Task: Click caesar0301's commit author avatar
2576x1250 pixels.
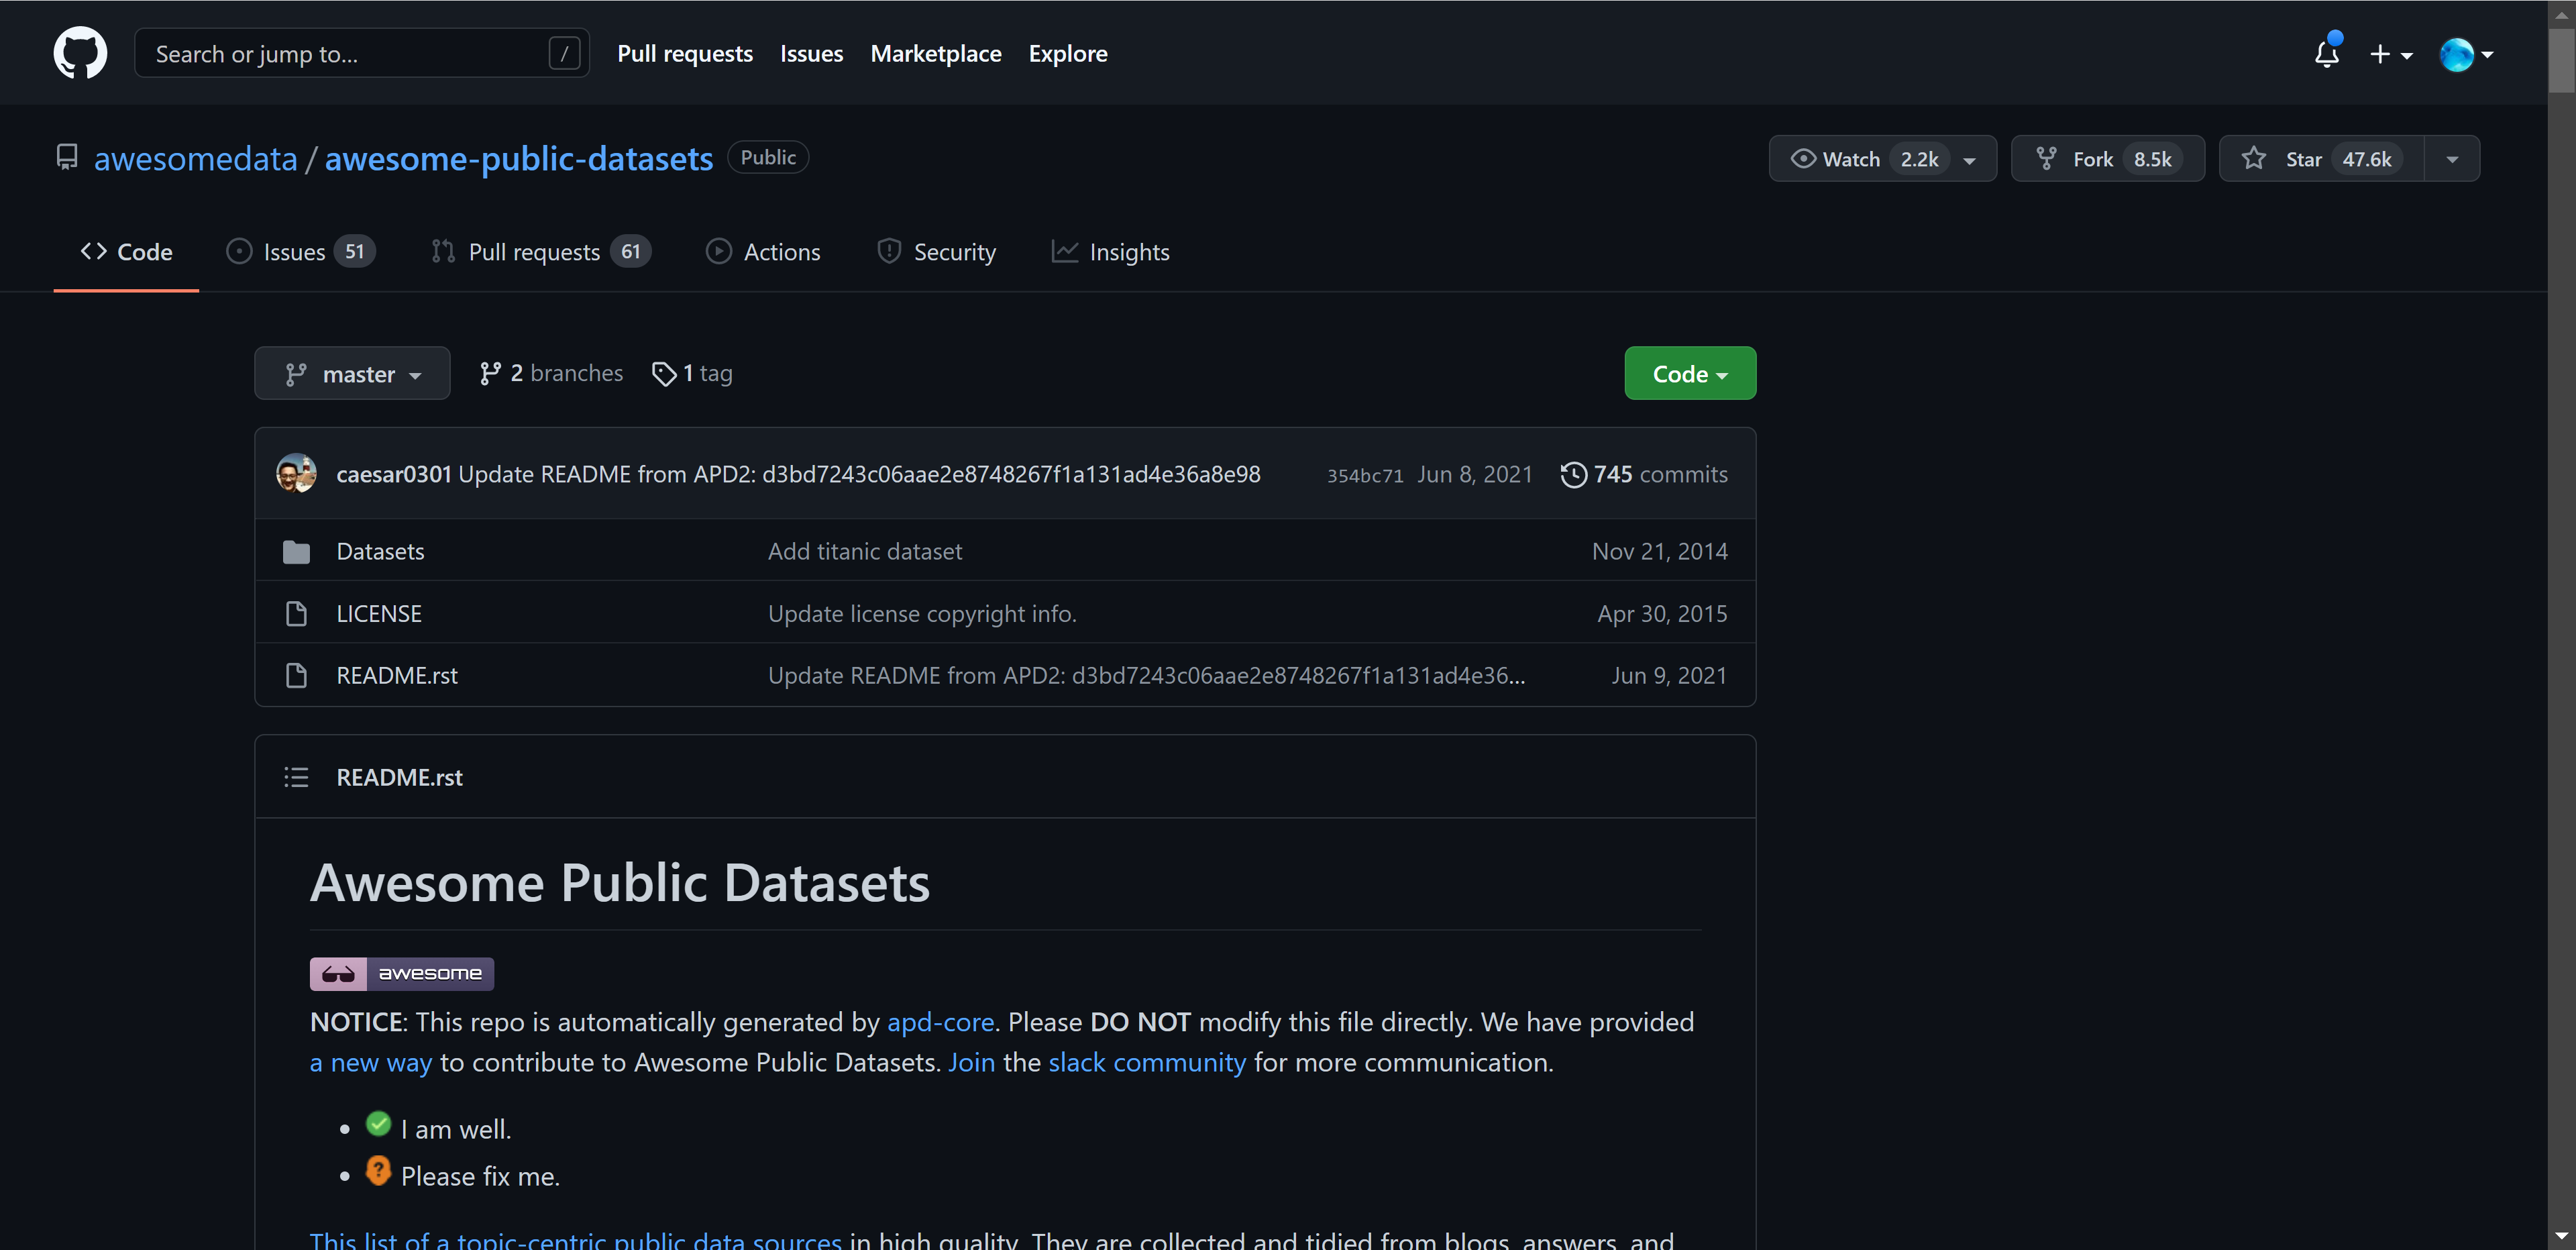Action: [x=296, y=473]
